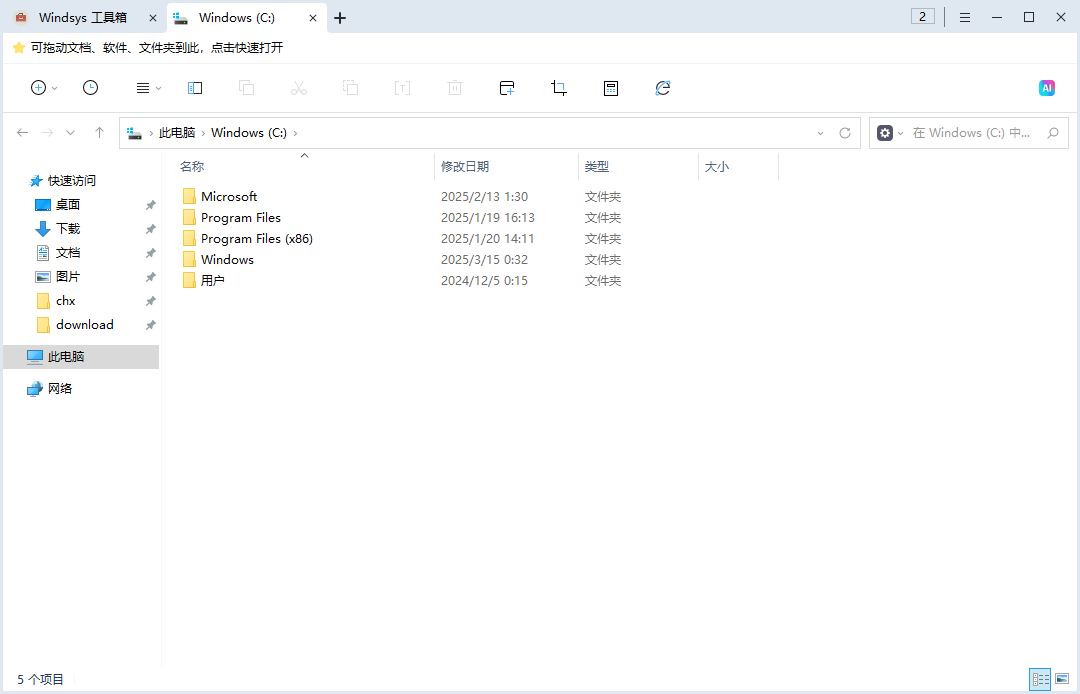Screen dimensions: 1080x694
Task: Open the search settings gear icon
Action: [885, 133]
